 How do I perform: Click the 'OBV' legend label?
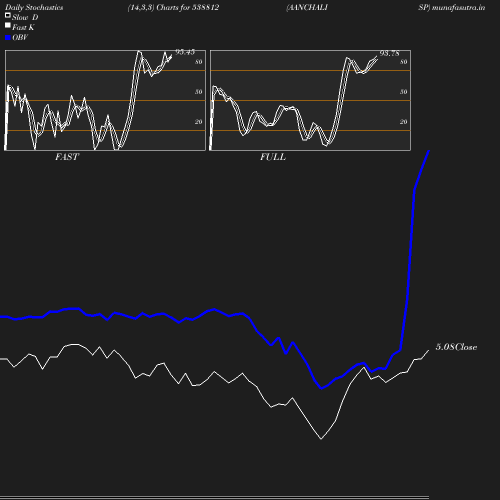coord(20,38)
